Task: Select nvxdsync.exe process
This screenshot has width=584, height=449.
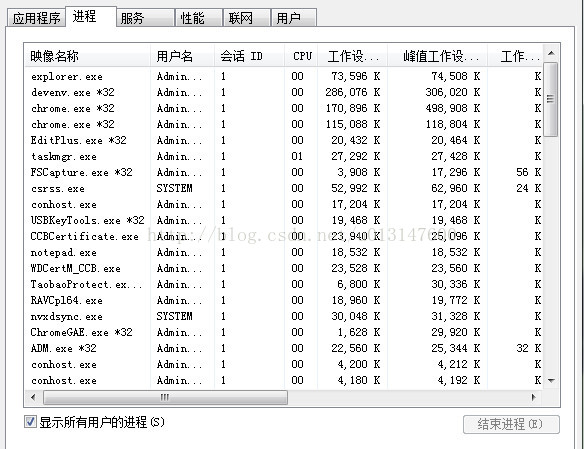Action: (x=284, y=316)
